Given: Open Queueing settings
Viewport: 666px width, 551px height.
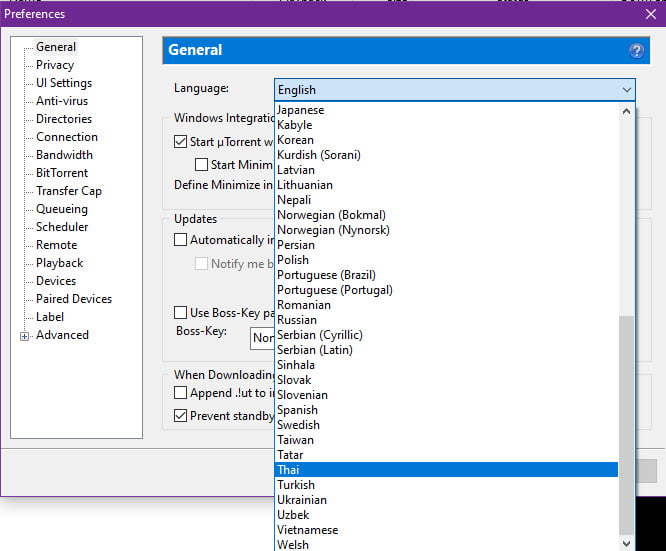Looking at the screenshot, I should coord(62,209).
